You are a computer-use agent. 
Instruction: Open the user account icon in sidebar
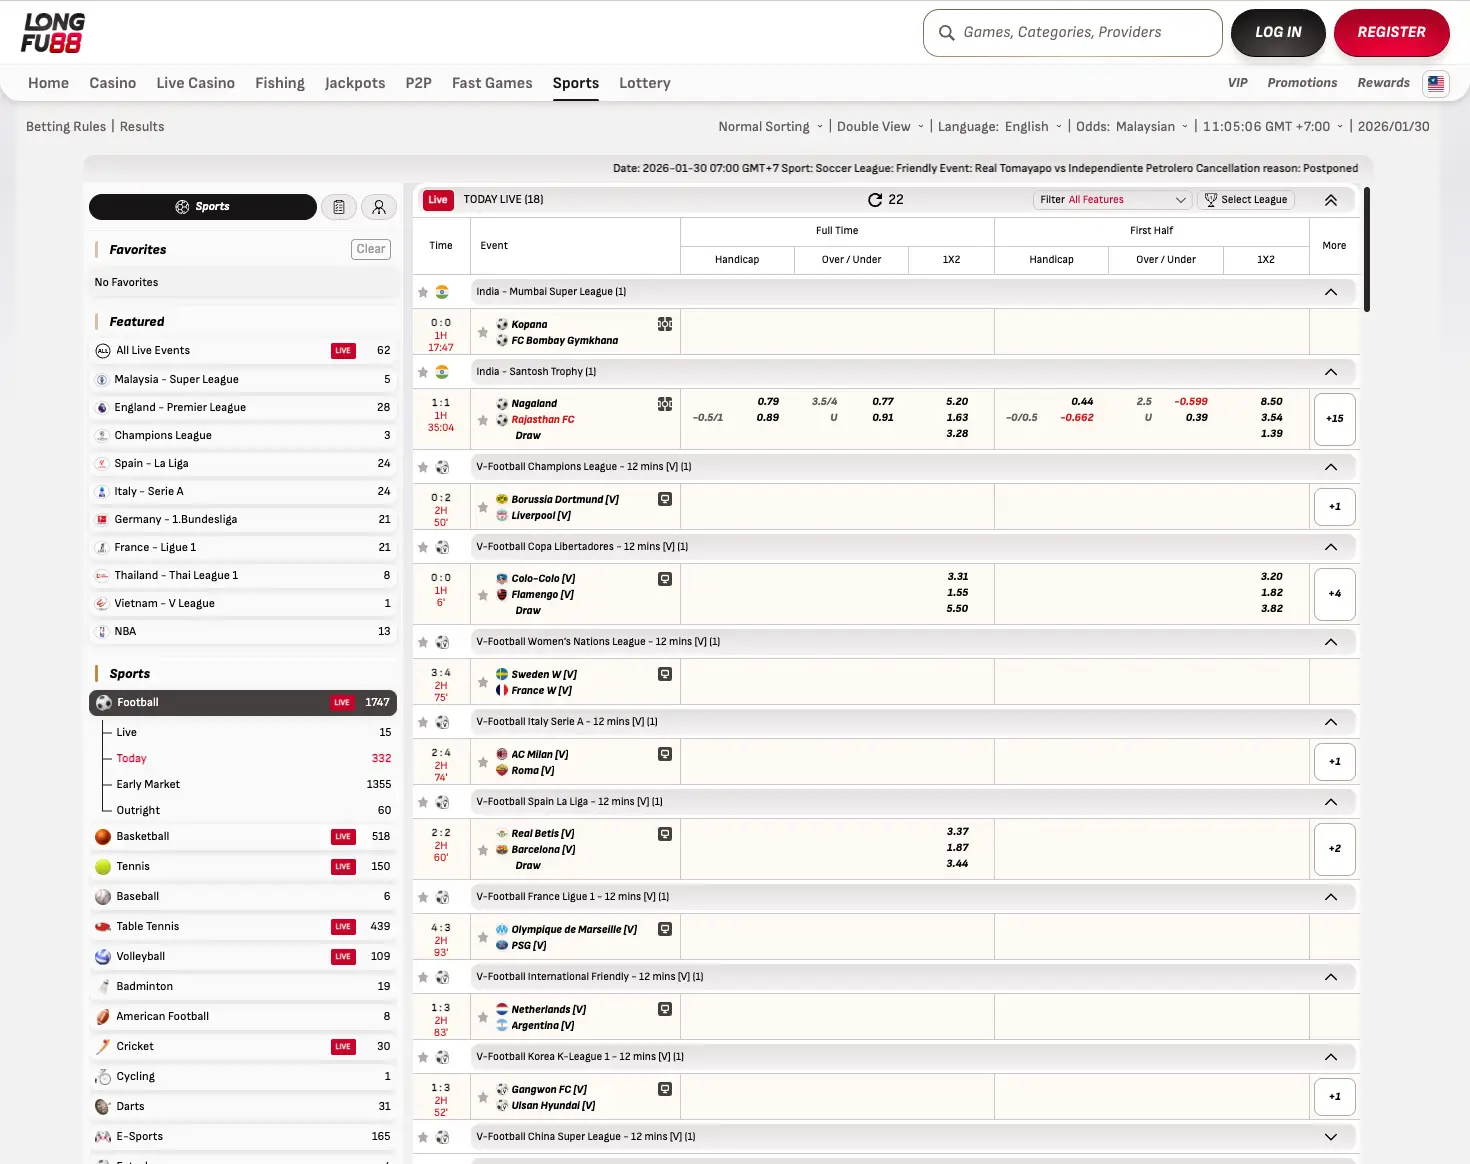[379, 207]
